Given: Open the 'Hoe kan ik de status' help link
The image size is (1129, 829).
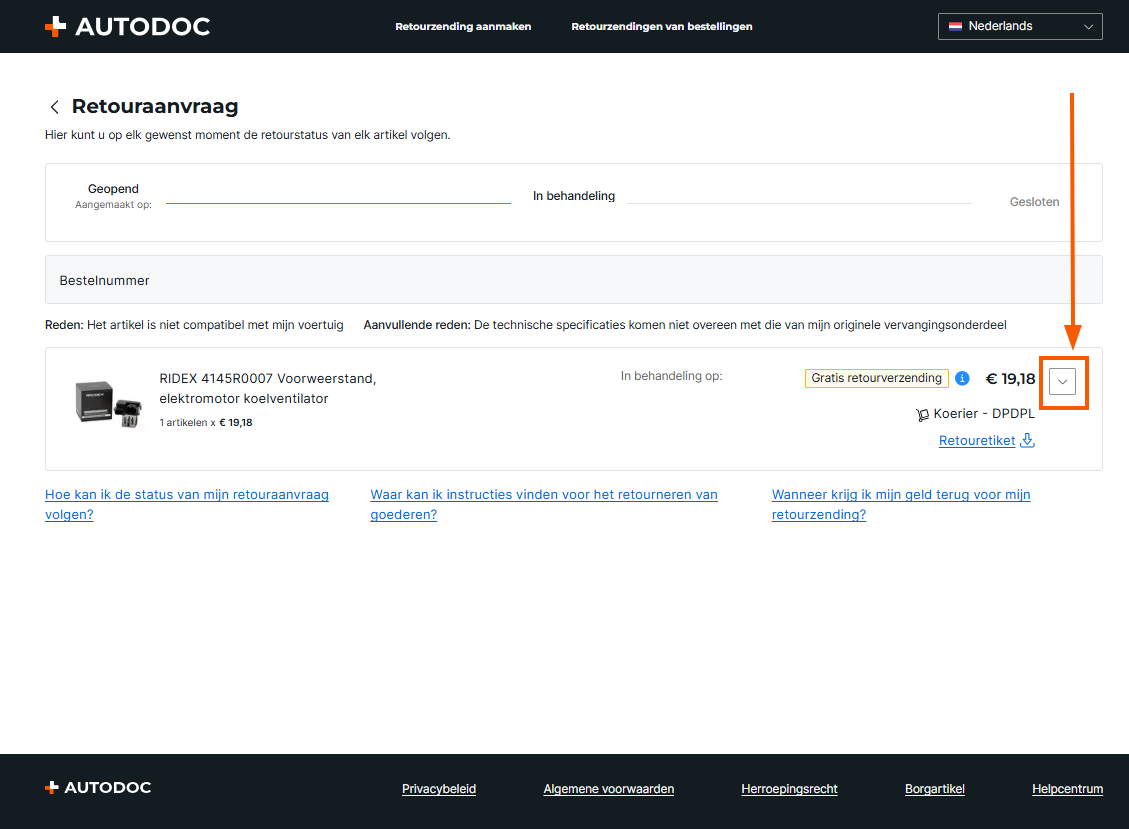Looking at the screenshot, I should pos(187,495).
